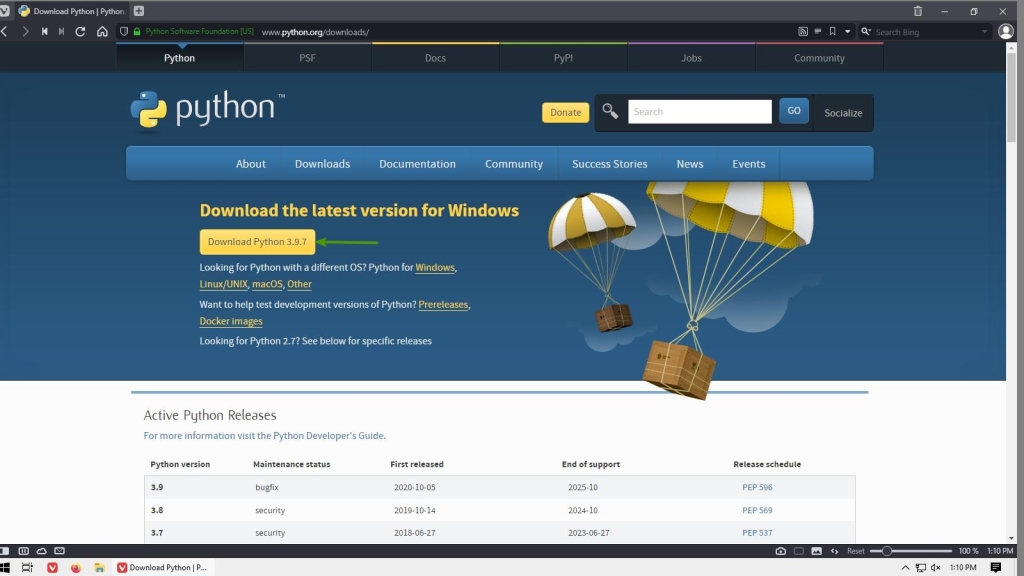Toggle the sidebar panel icon in the status bar

24,550
